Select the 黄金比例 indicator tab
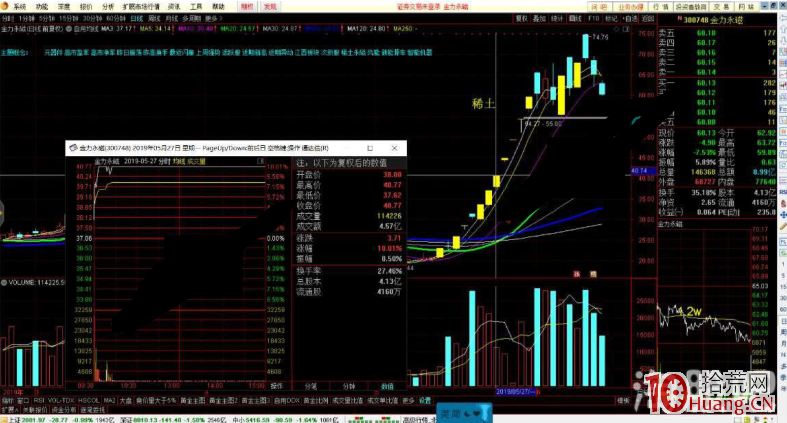The width and height of the screenshot is (787, 423). [x=316, y=400]
